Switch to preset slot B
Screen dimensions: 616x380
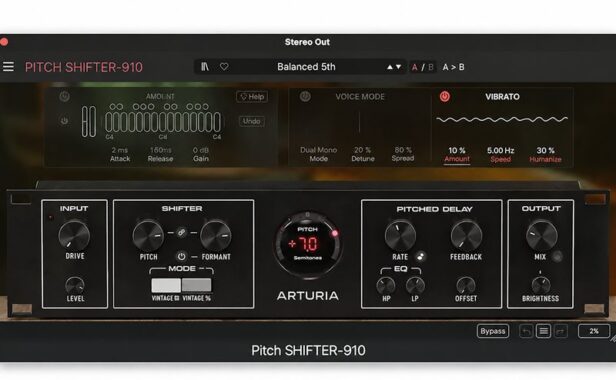tap(431, 67)
